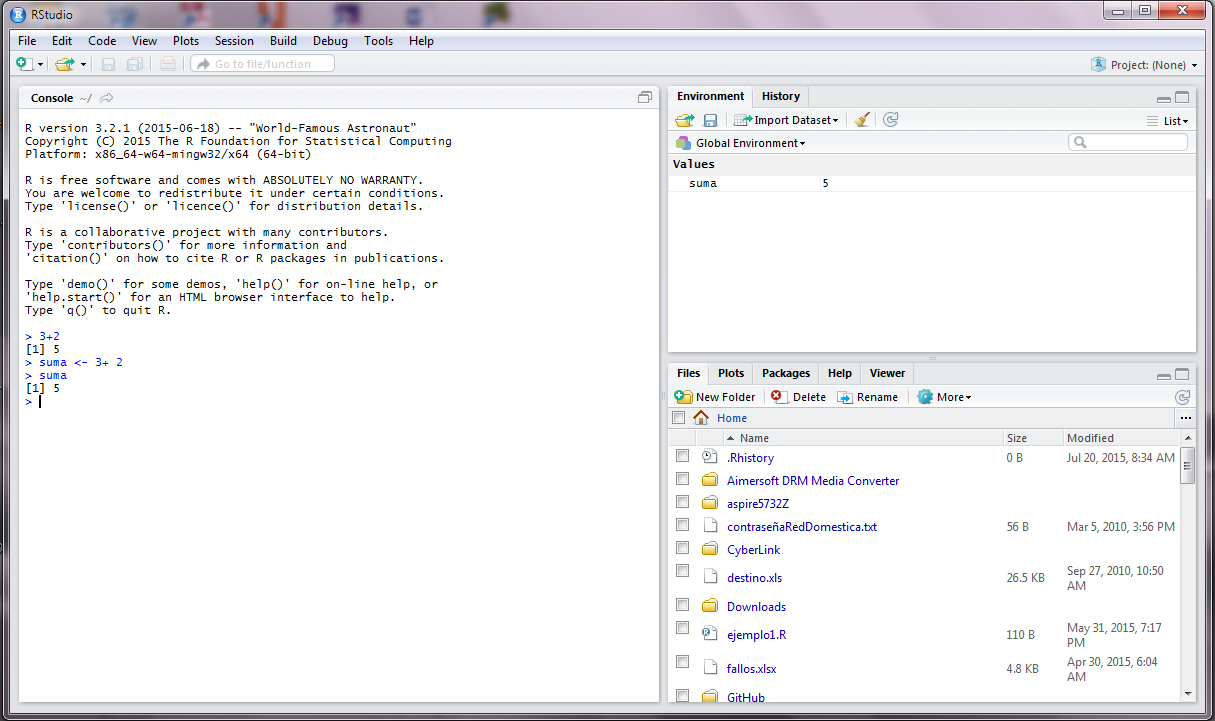Load a workspace in the Environment pane
Screen dimensions: 1215x721
(x=685, y=120)
